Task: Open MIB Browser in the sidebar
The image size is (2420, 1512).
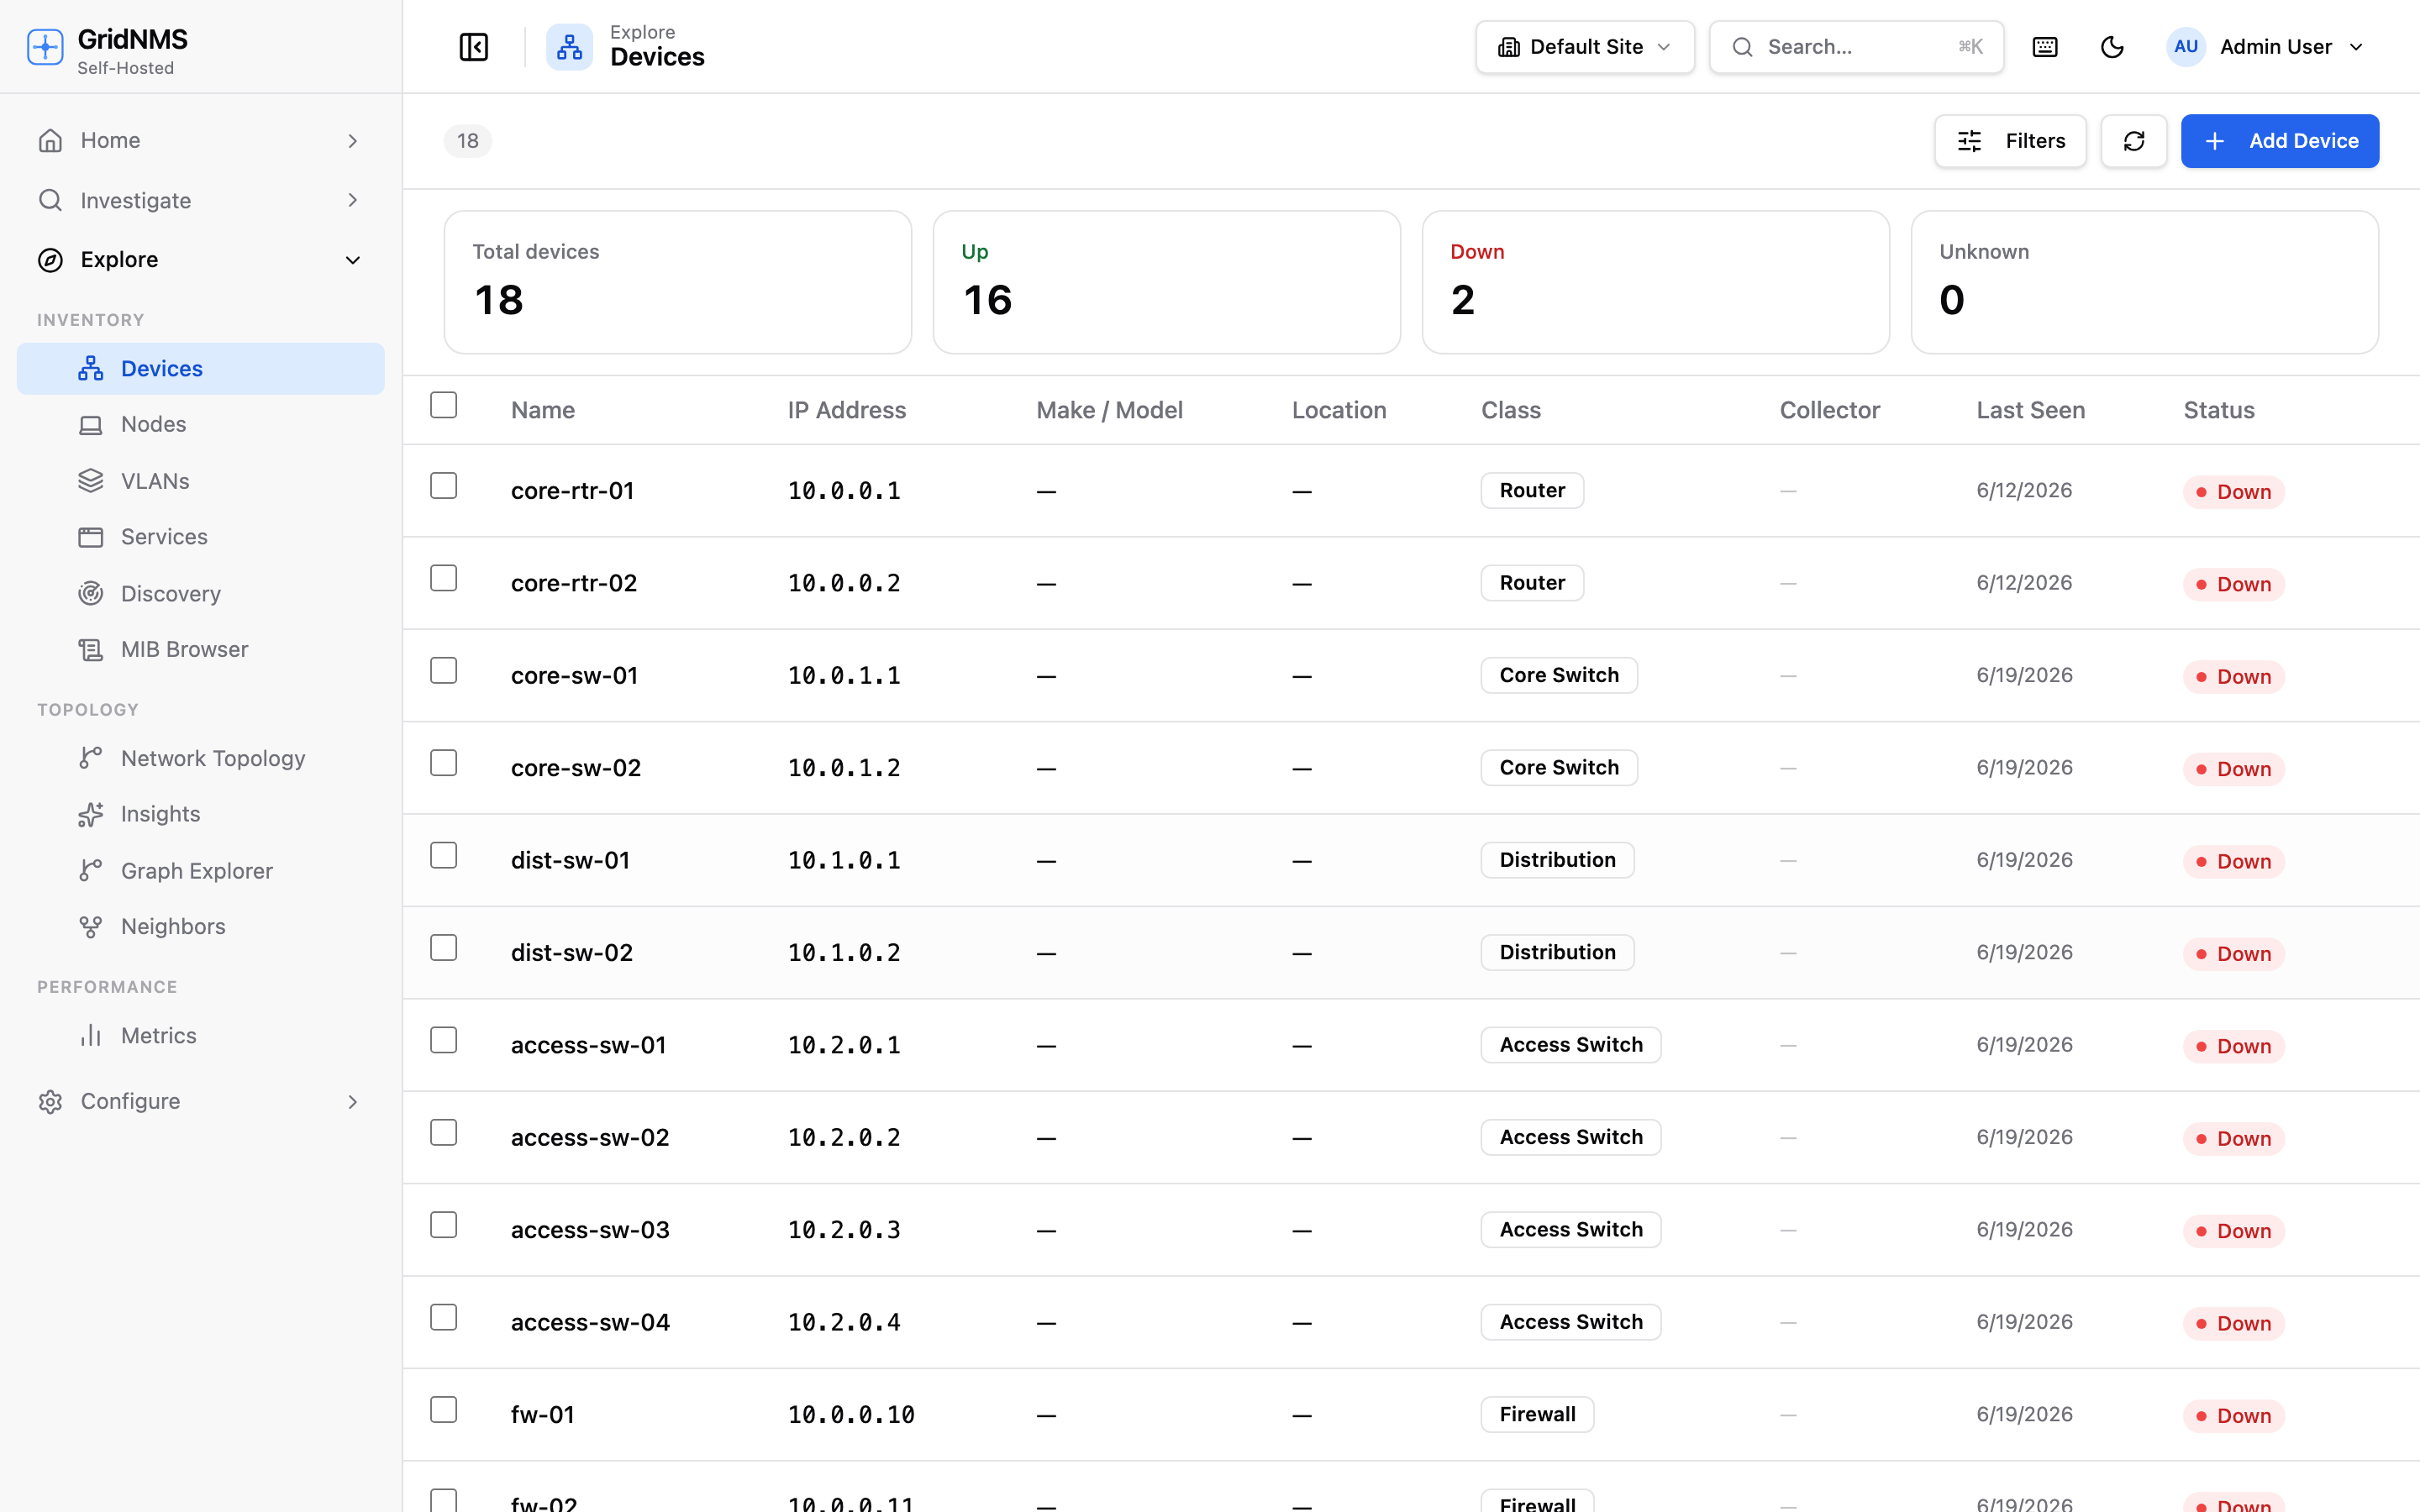Action: point(201,650)
